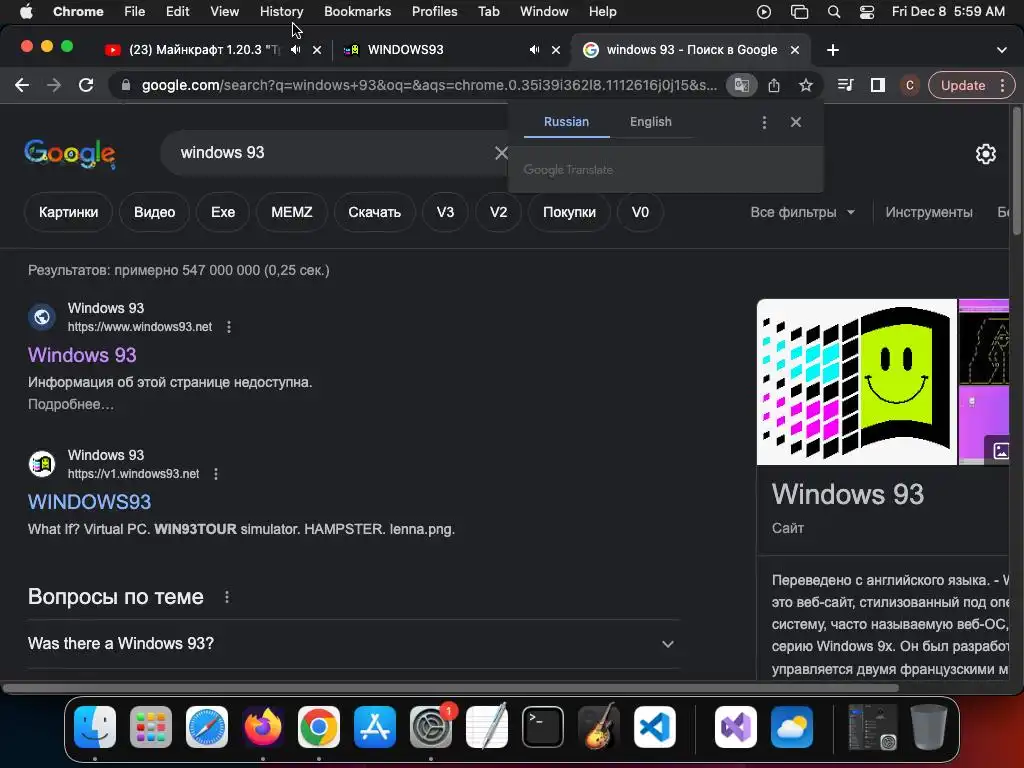Click the vertical page scrollbar
1024x768 pixels.
click(x=1017, y=170)
